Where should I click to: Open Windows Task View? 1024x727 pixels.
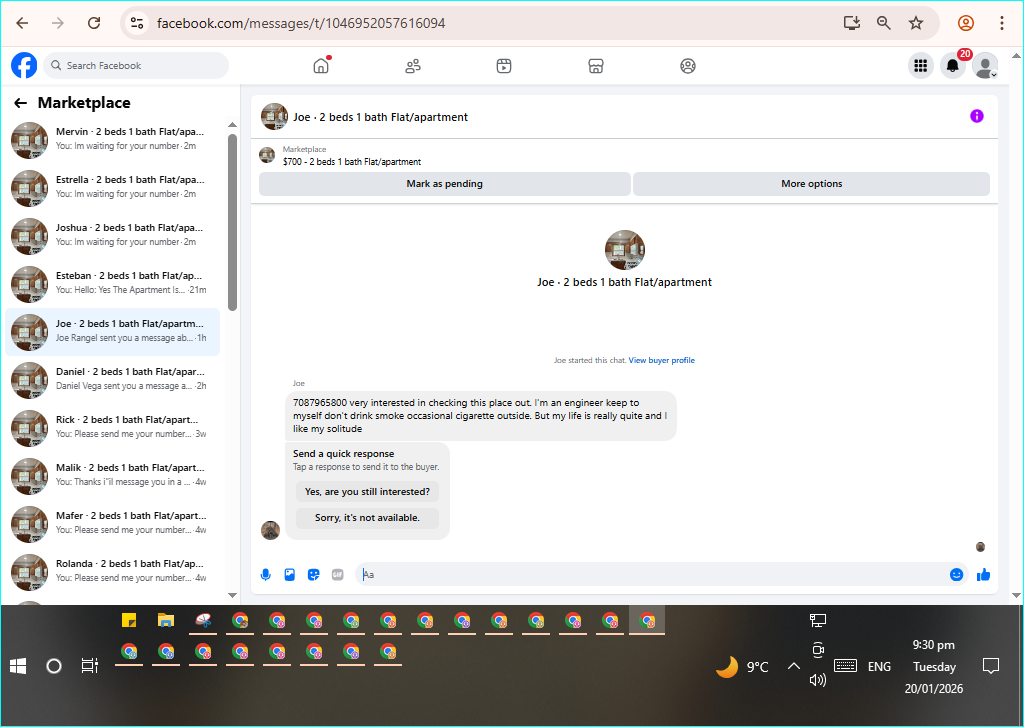[x=89, y=666]
